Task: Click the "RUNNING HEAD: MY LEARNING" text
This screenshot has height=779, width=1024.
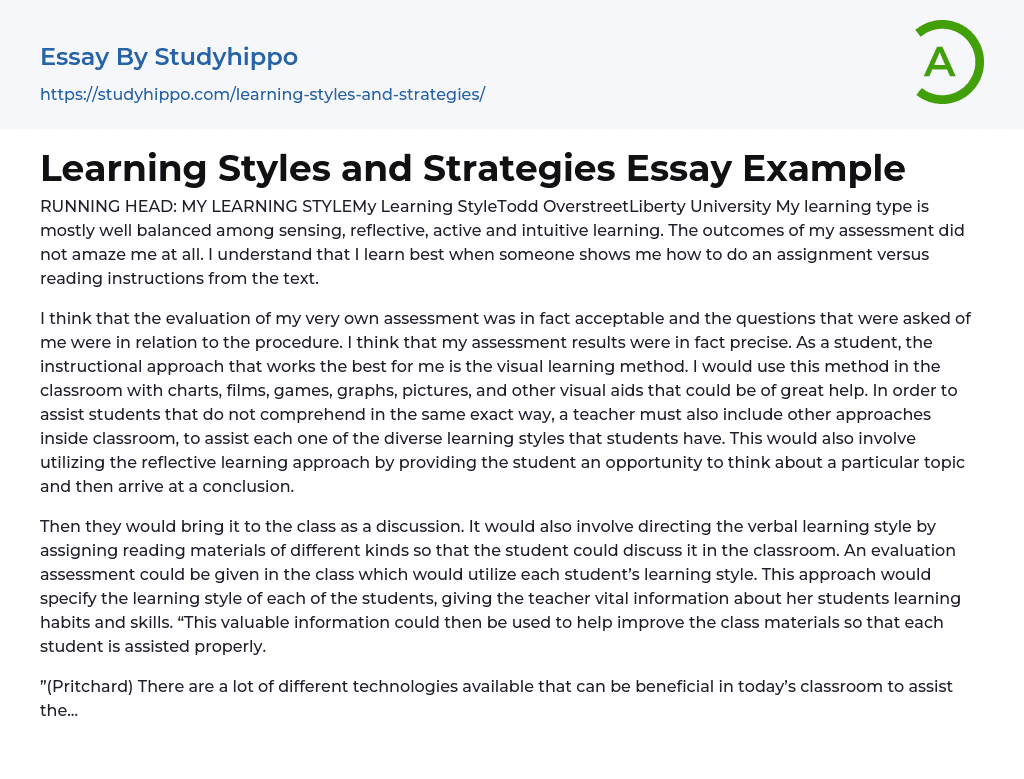Action: [x=140, y=207]
